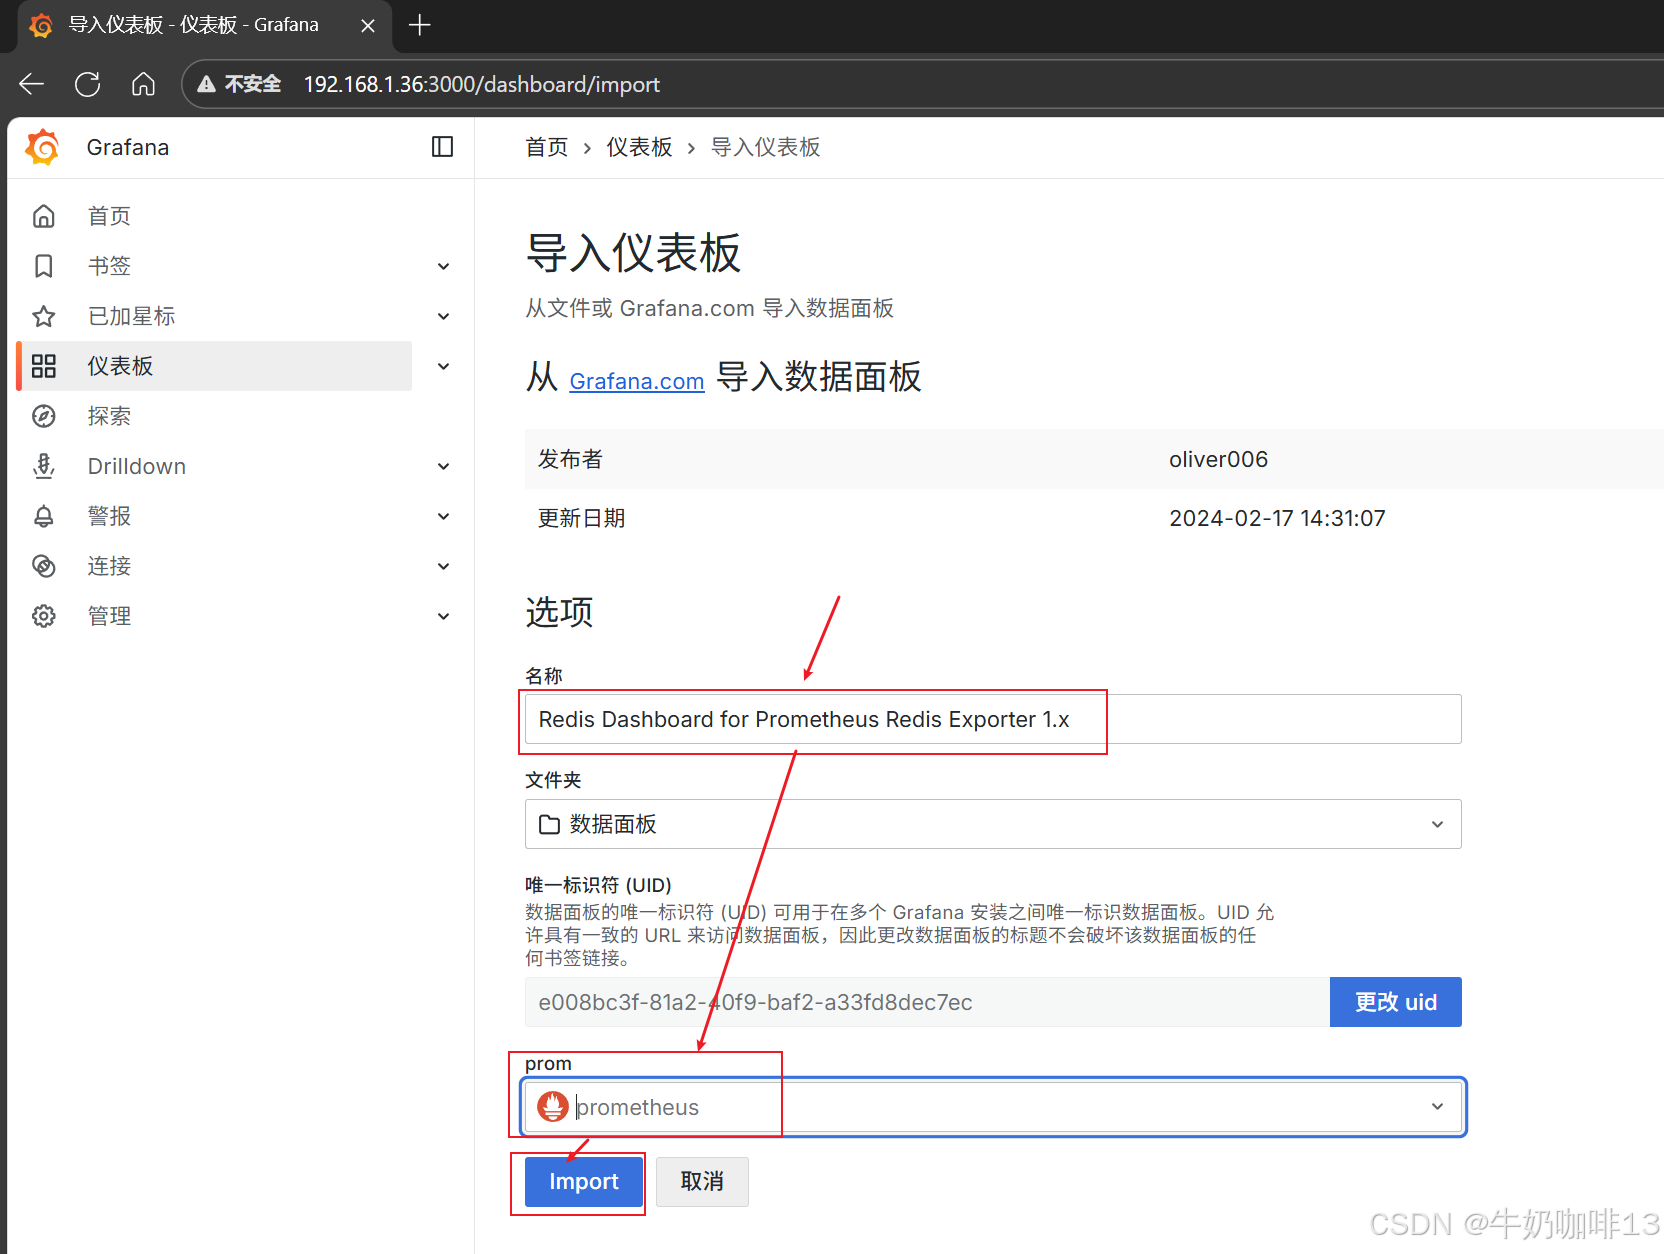This screenshot has width=1664, height=1254.
Task: Expand the 警报 sidebar section
Action: tap(444, 516)
